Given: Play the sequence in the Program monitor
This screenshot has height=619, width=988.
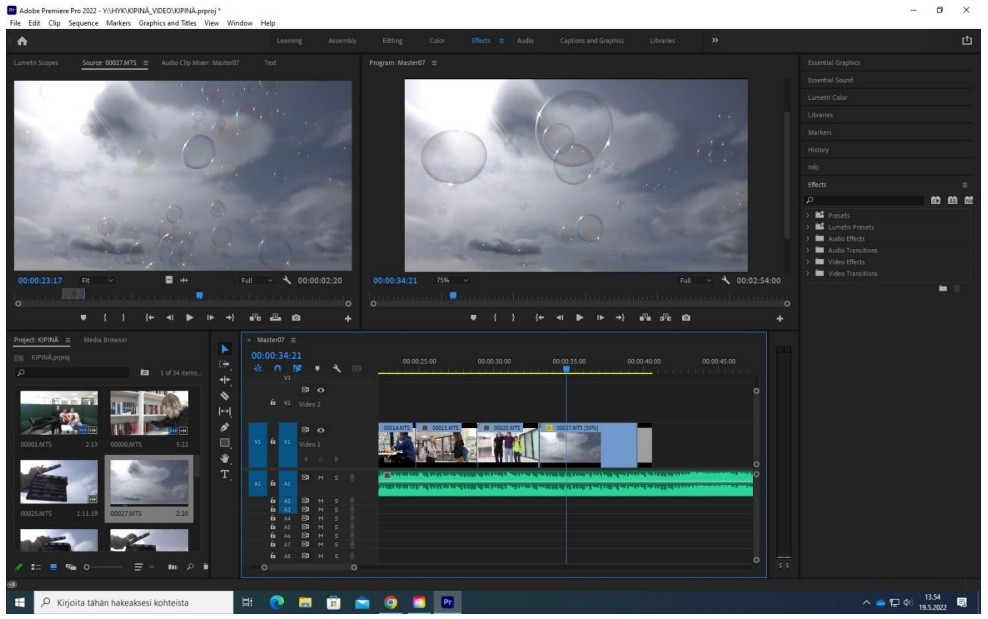Looking at the screenshot, I should click(580, 318).
